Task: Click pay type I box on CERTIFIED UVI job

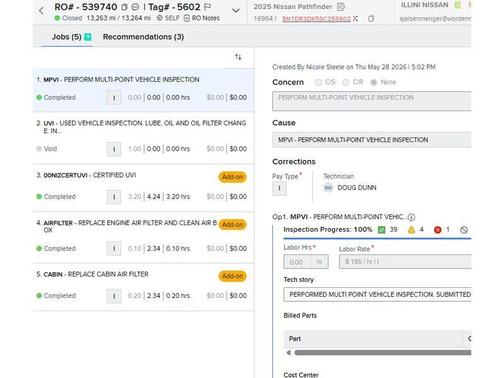Action: (114, 197)
